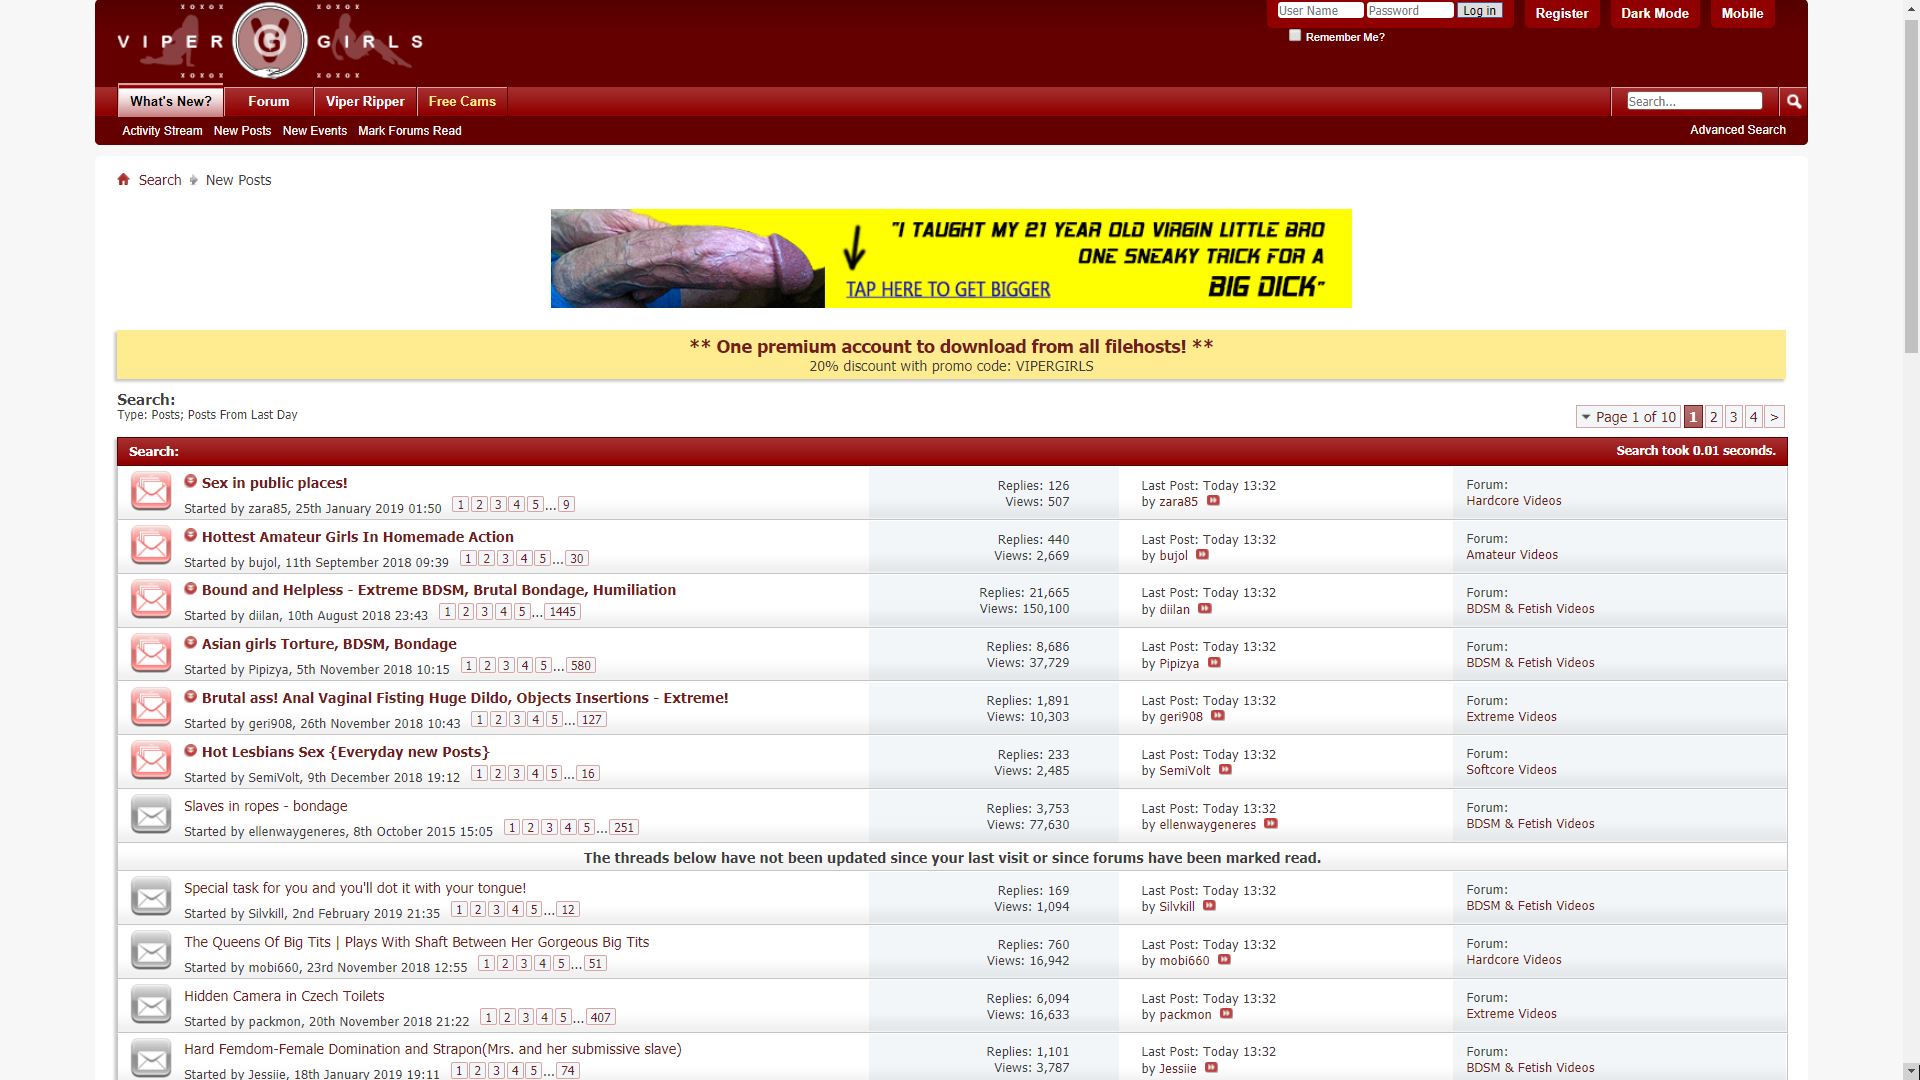Viewport: 1920px width, 1080px height.
Task: Enable the Remember Me checkbox
Action: tap(1295, 36)
